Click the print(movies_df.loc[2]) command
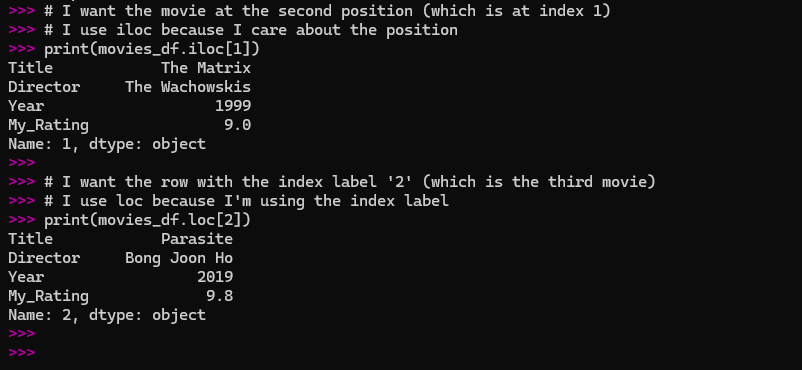Image resolution: width=802 pixels, height=370 pixels. tap(147, 220)
